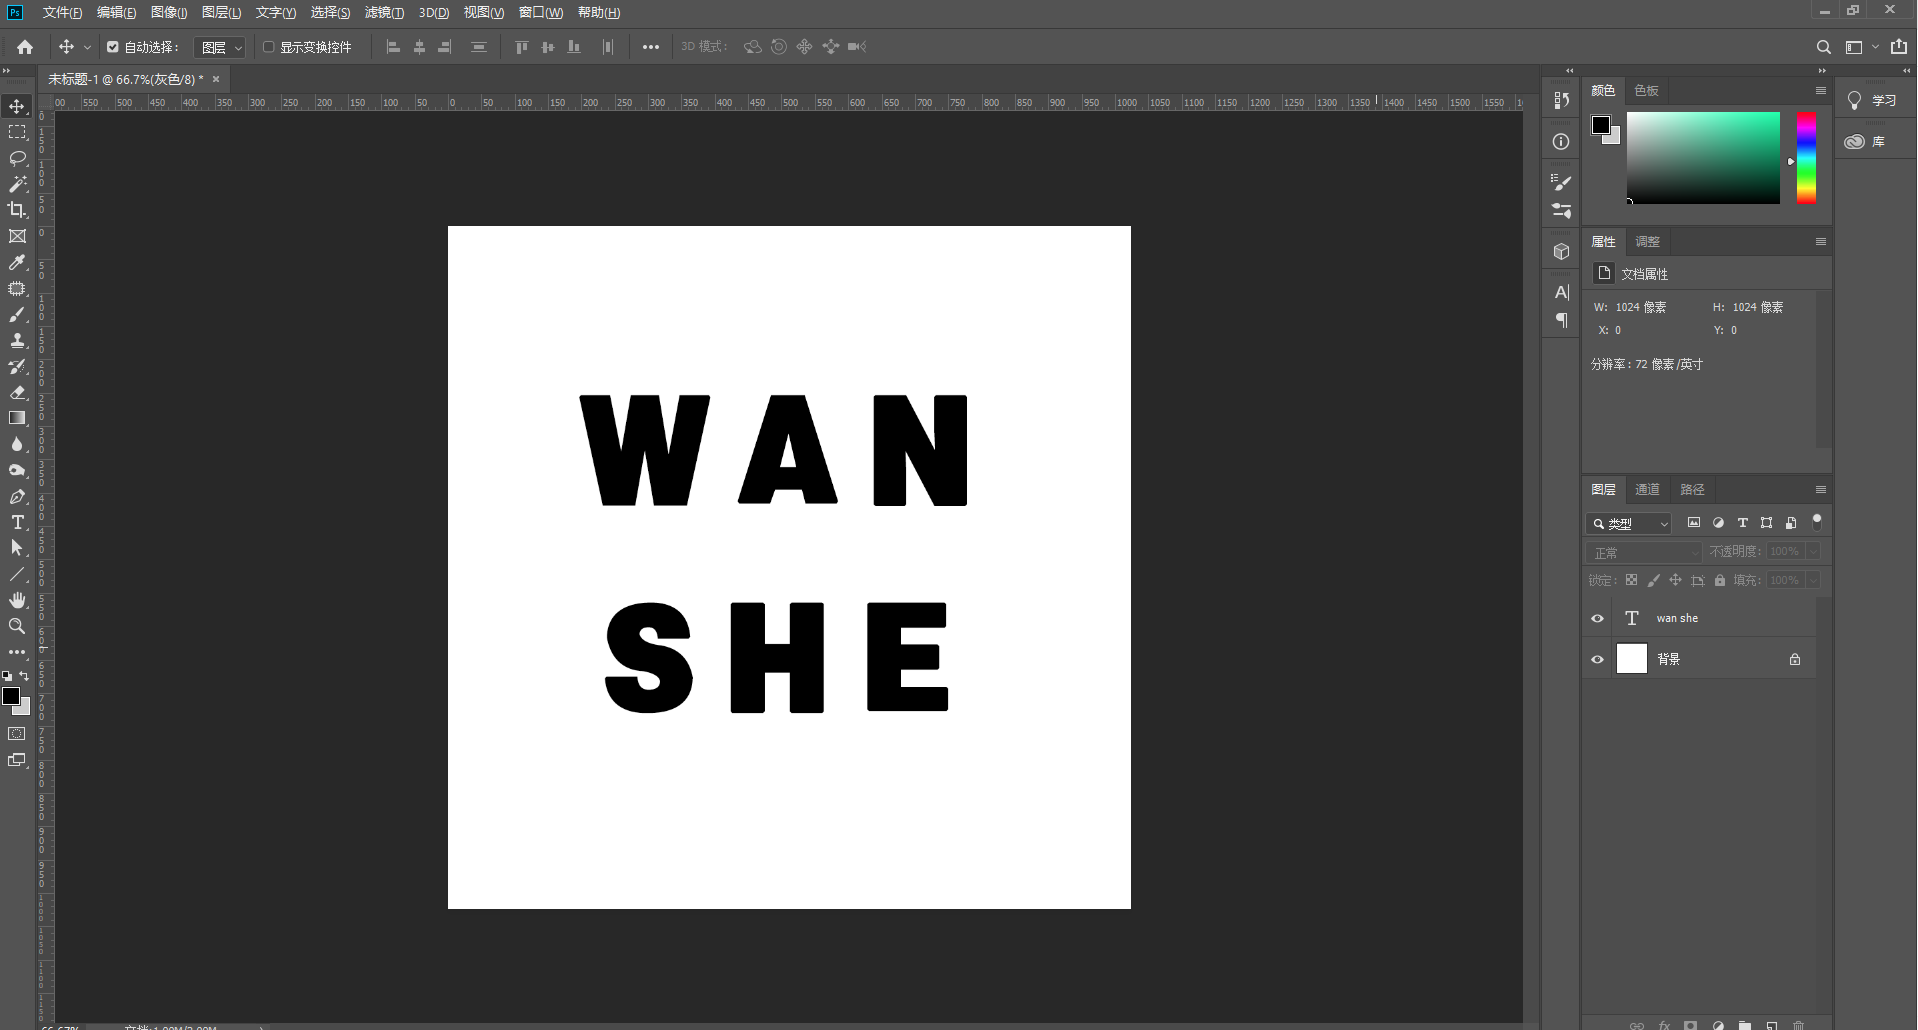Open the Info panel icon
This screenshot has height=1030, width=1918.
(x=1561, y=142)
